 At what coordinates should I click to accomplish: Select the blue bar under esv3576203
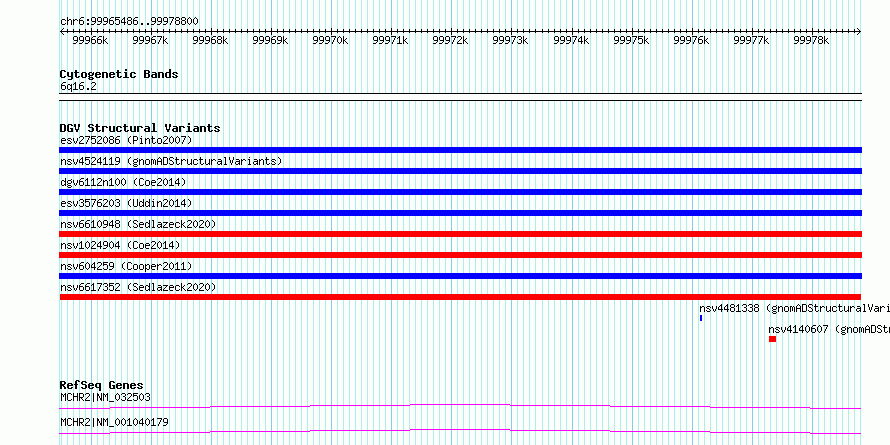460,213
